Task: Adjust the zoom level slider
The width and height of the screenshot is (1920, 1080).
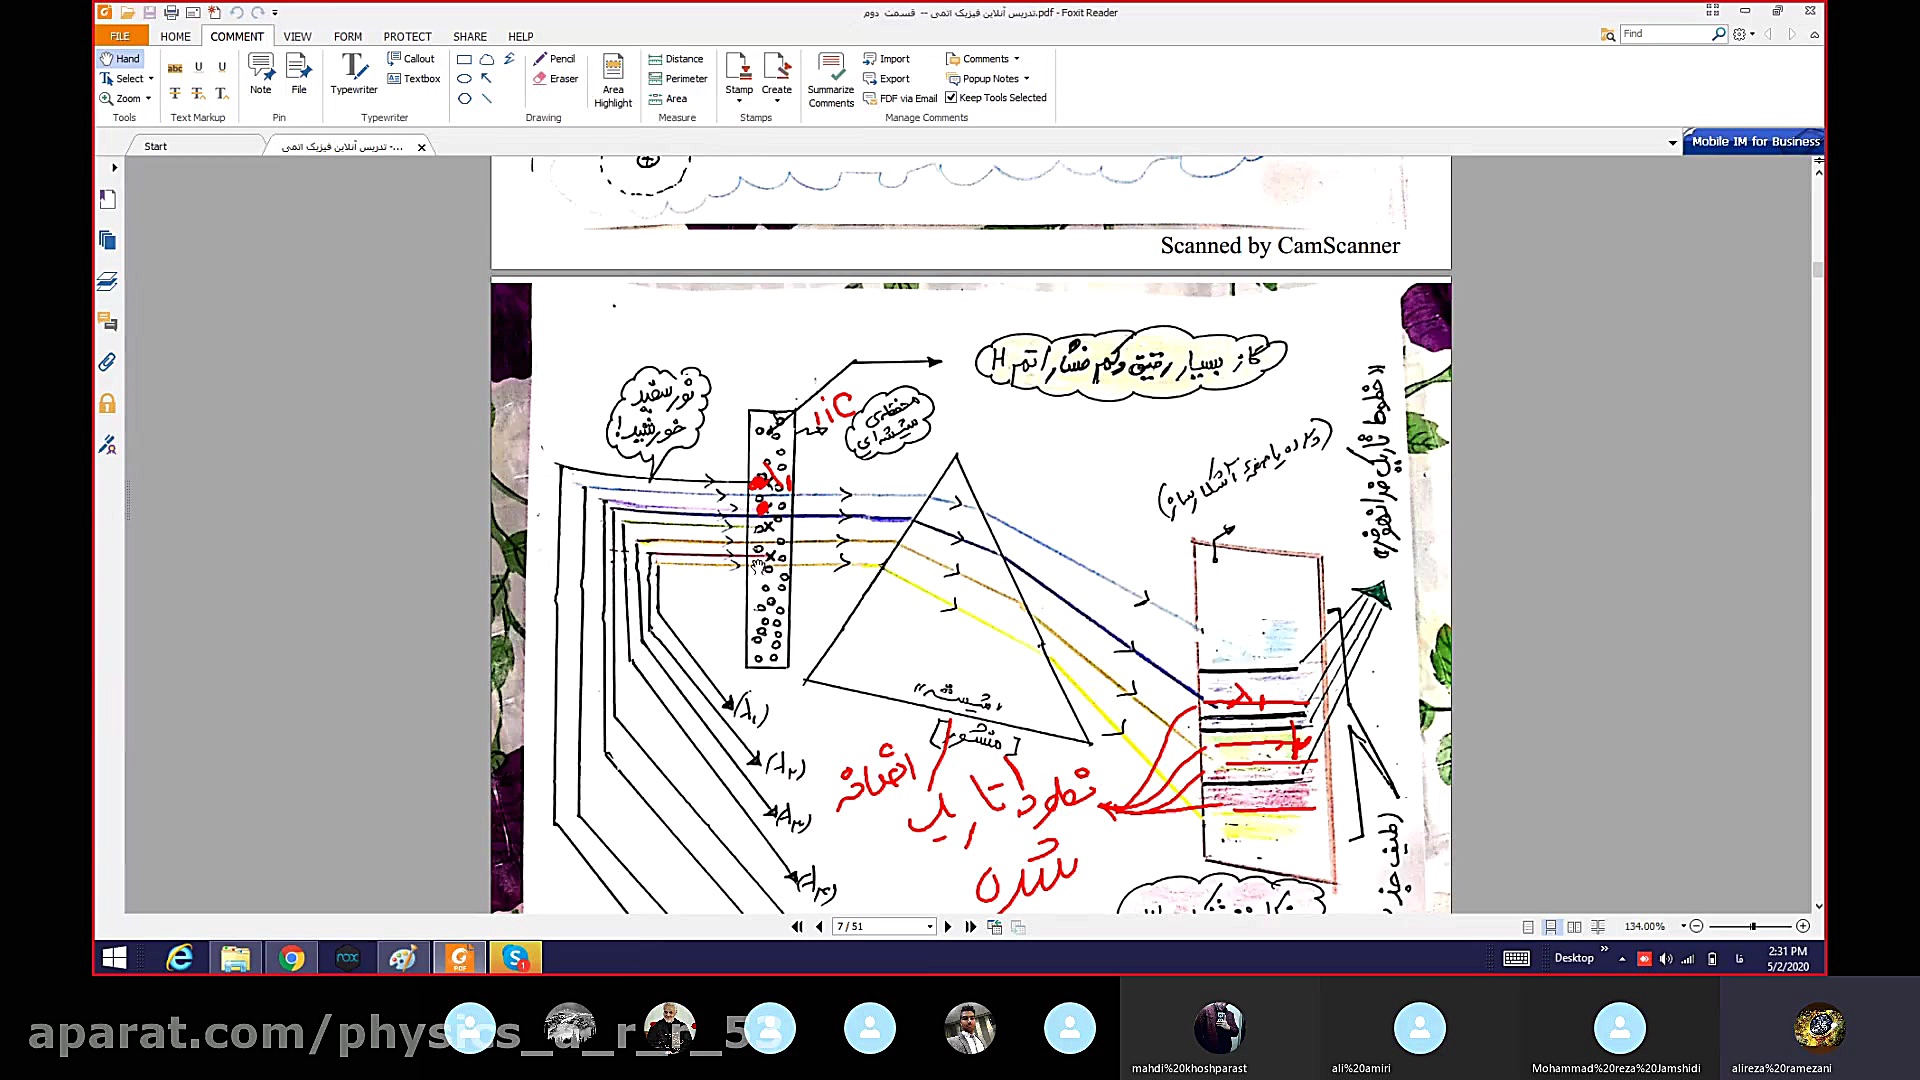Action: (x=1753, y=927)
